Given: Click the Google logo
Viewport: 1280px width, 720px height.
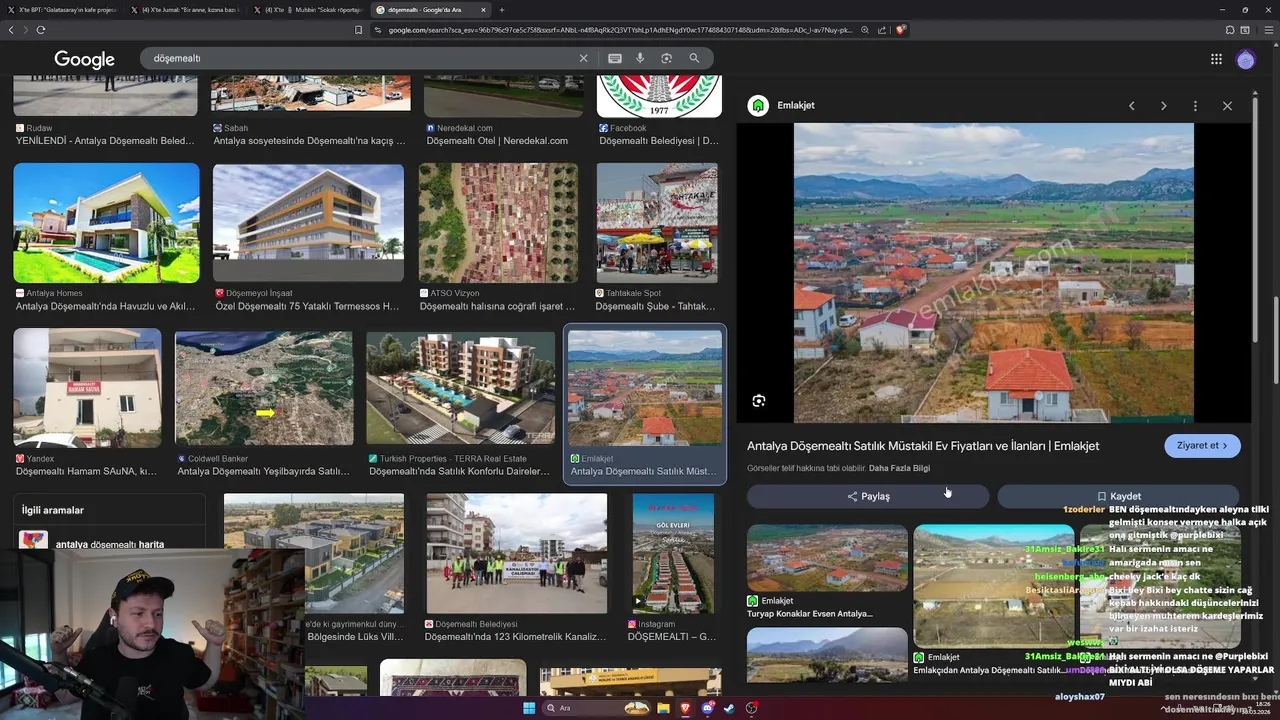Looking at the screenshot, I should click(x=84, y=60).
